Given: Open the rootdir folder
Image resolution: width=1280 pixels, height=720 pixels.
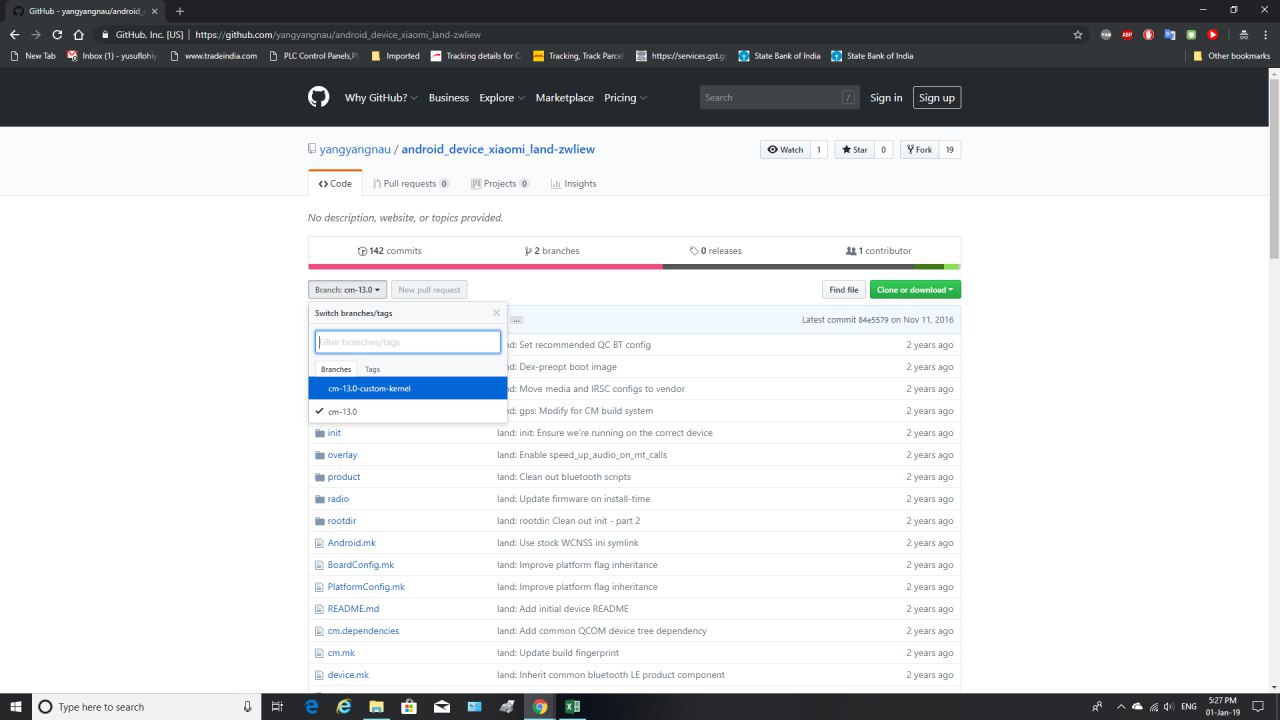Looking at the screenshot, I should [342, 521].
